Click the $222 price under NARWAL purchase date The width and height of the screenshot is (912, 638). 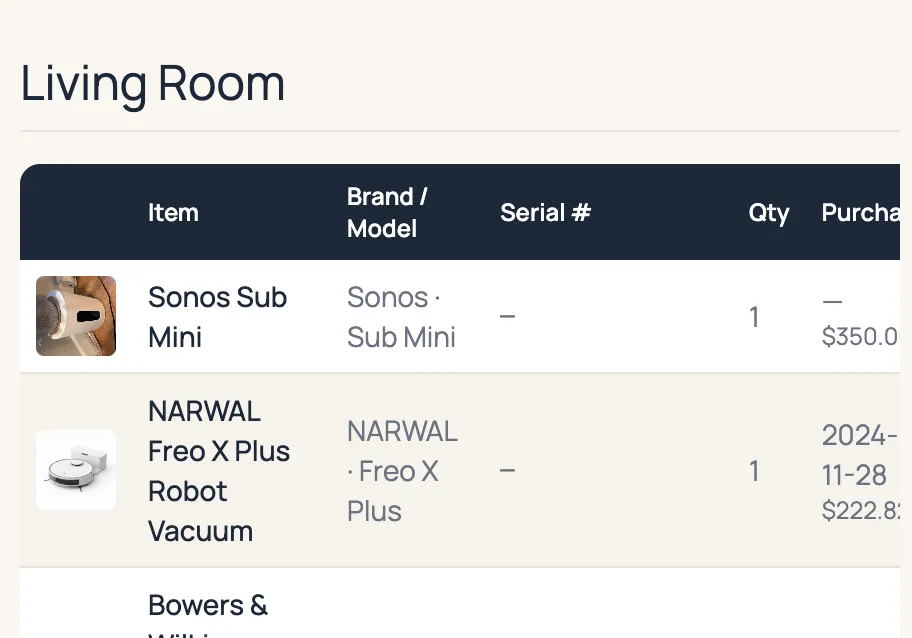(x=860, y=511)
